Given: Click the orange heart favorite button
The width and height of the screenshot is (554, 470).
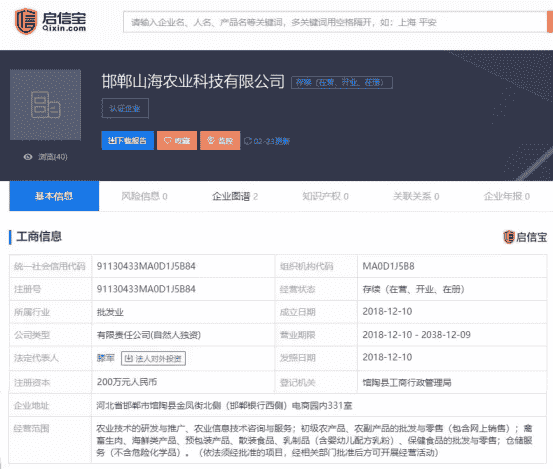Looking at the screenshot, I should pos(177,141).
